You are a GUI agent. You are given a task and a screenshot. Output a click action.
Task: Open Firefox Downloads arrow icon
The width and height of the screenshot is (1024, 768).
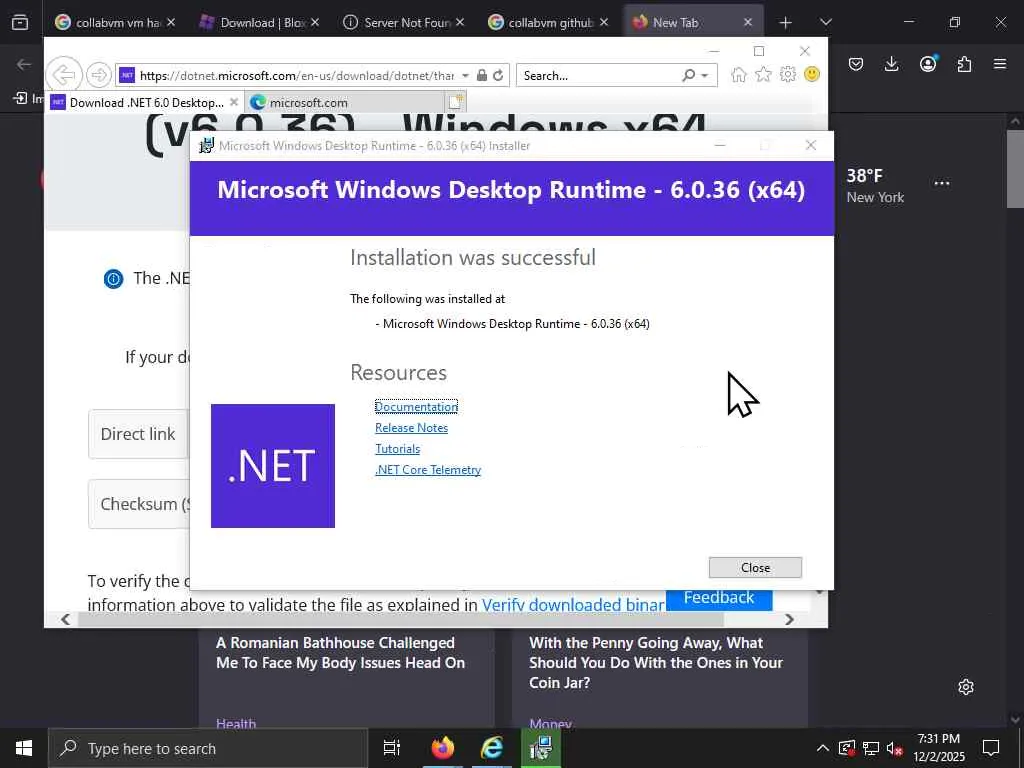click(x=891, y=64)
